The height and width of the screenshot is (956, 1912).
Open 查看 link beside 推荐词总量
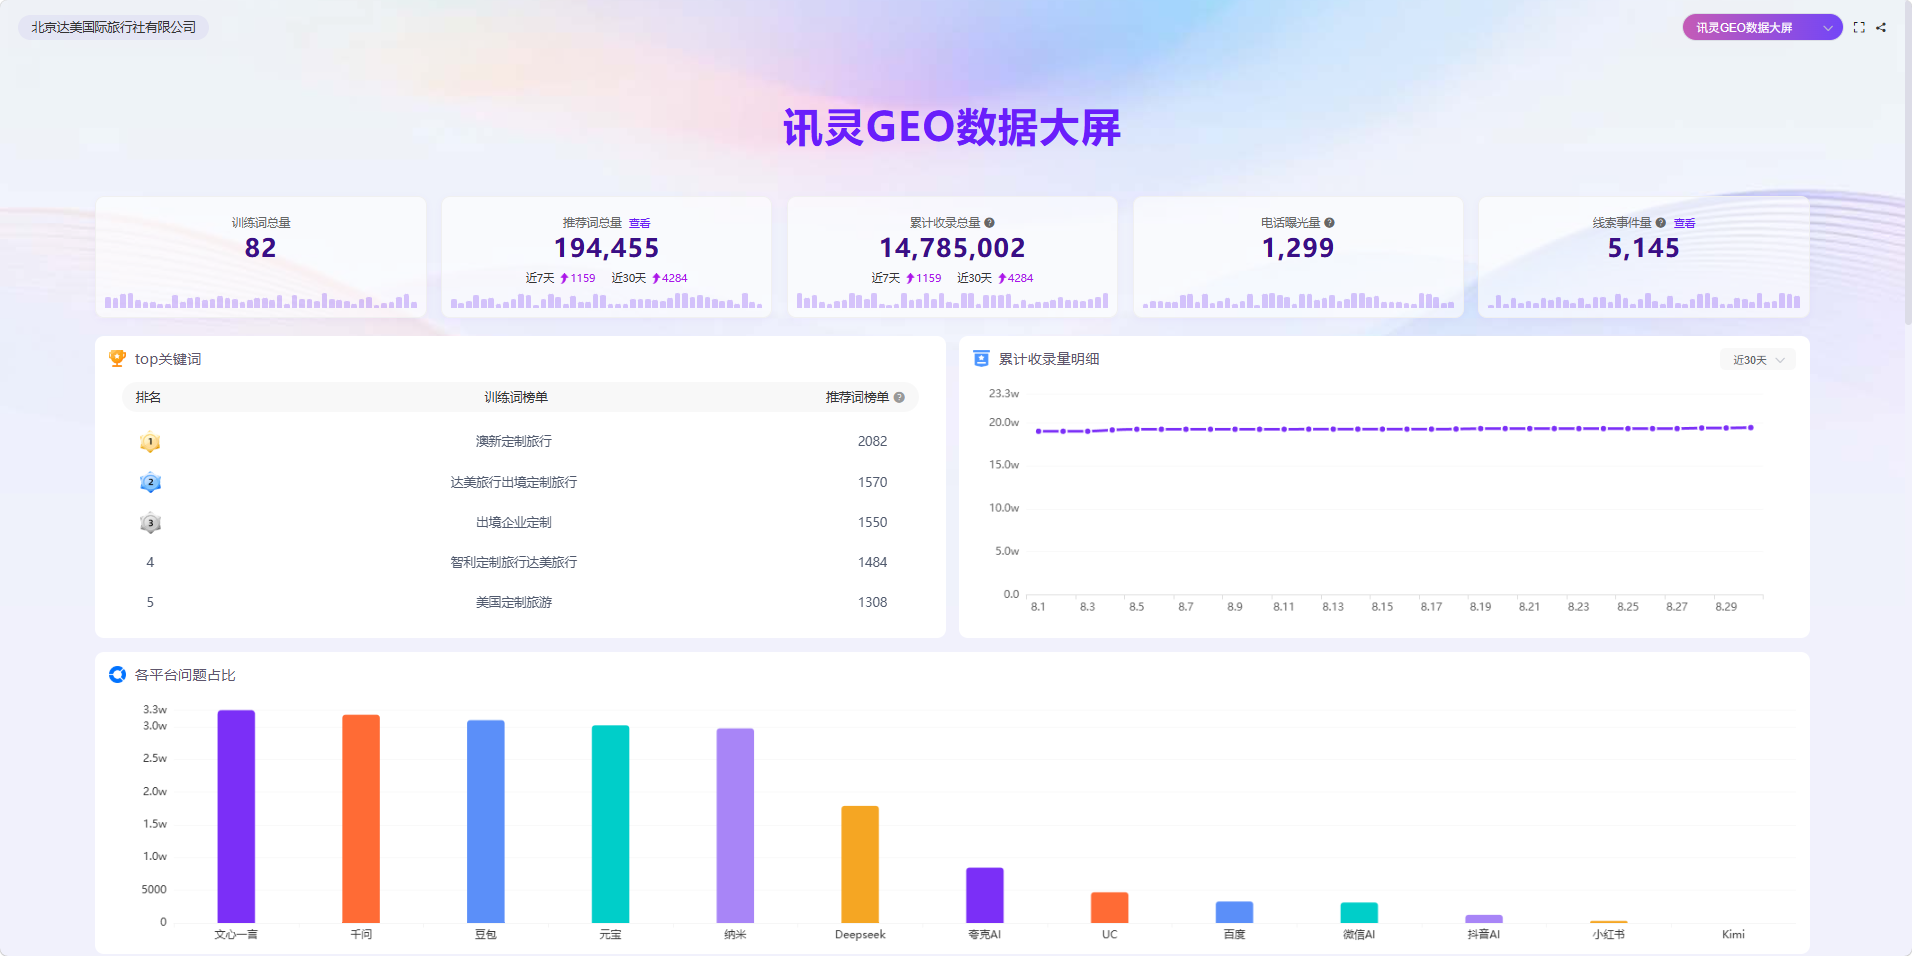click(640, 223)
